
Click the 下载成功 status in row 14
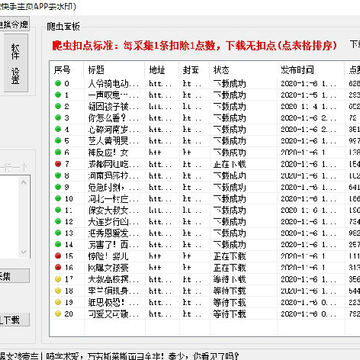coord(230,244)
